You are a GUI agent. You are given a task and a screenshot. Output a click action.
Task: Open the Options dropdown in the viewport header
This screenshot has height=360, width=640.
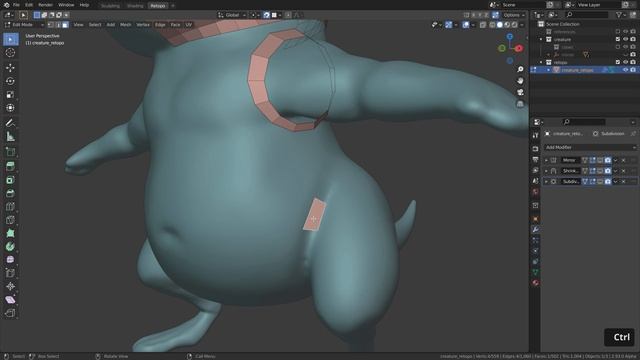(x=514, y=15)
